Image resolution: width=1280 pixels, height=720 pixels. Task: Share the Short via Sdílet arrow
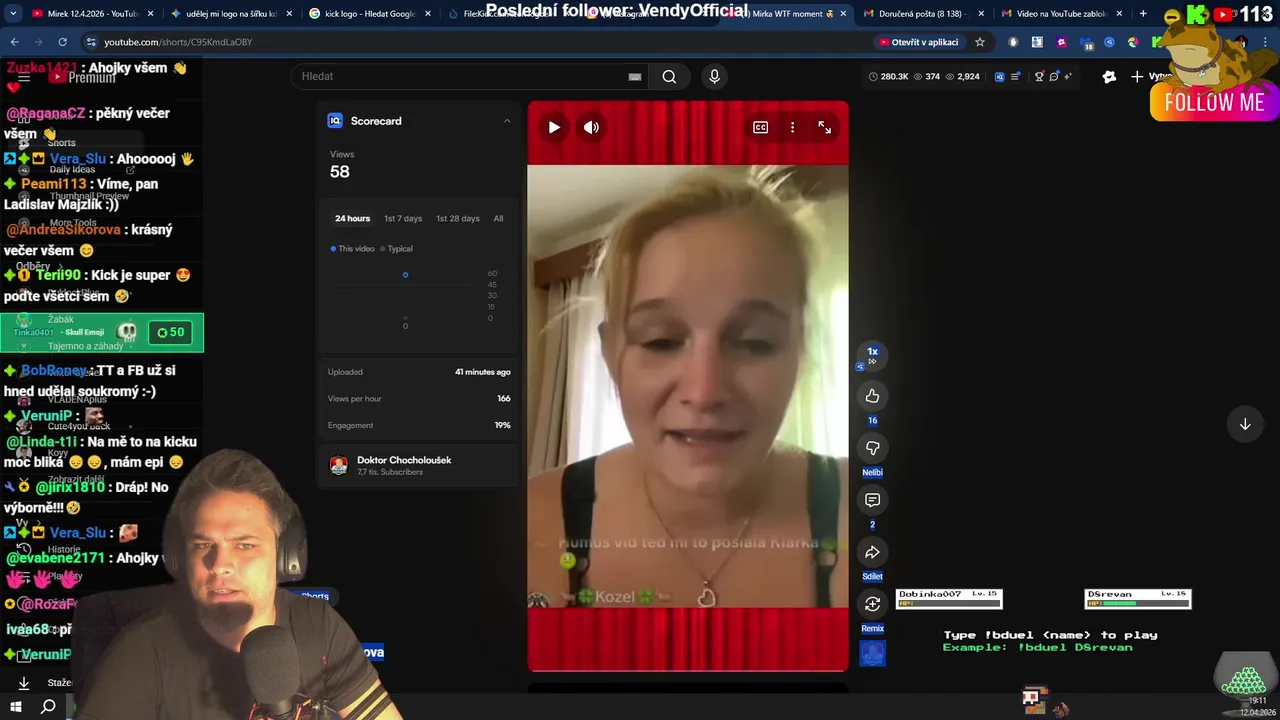872,552
